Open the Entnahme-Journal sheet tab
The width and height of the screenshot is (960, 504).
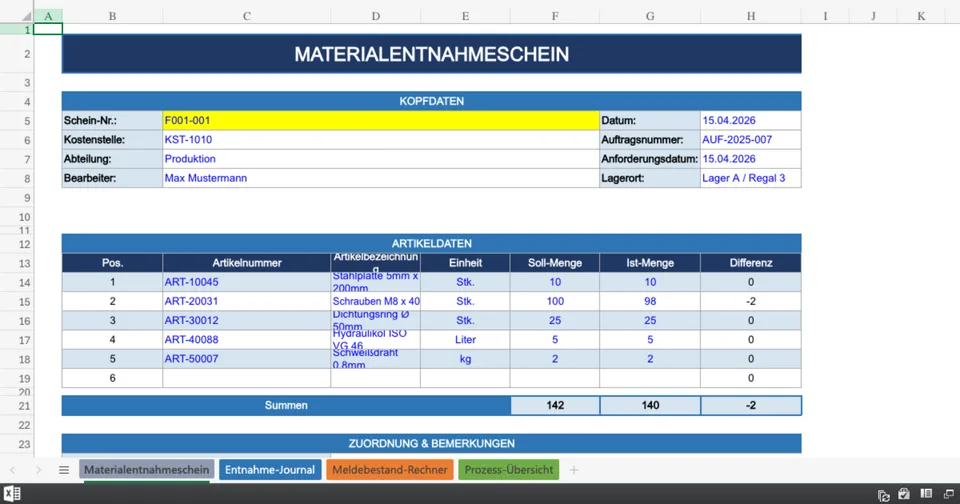coord(270,470)
